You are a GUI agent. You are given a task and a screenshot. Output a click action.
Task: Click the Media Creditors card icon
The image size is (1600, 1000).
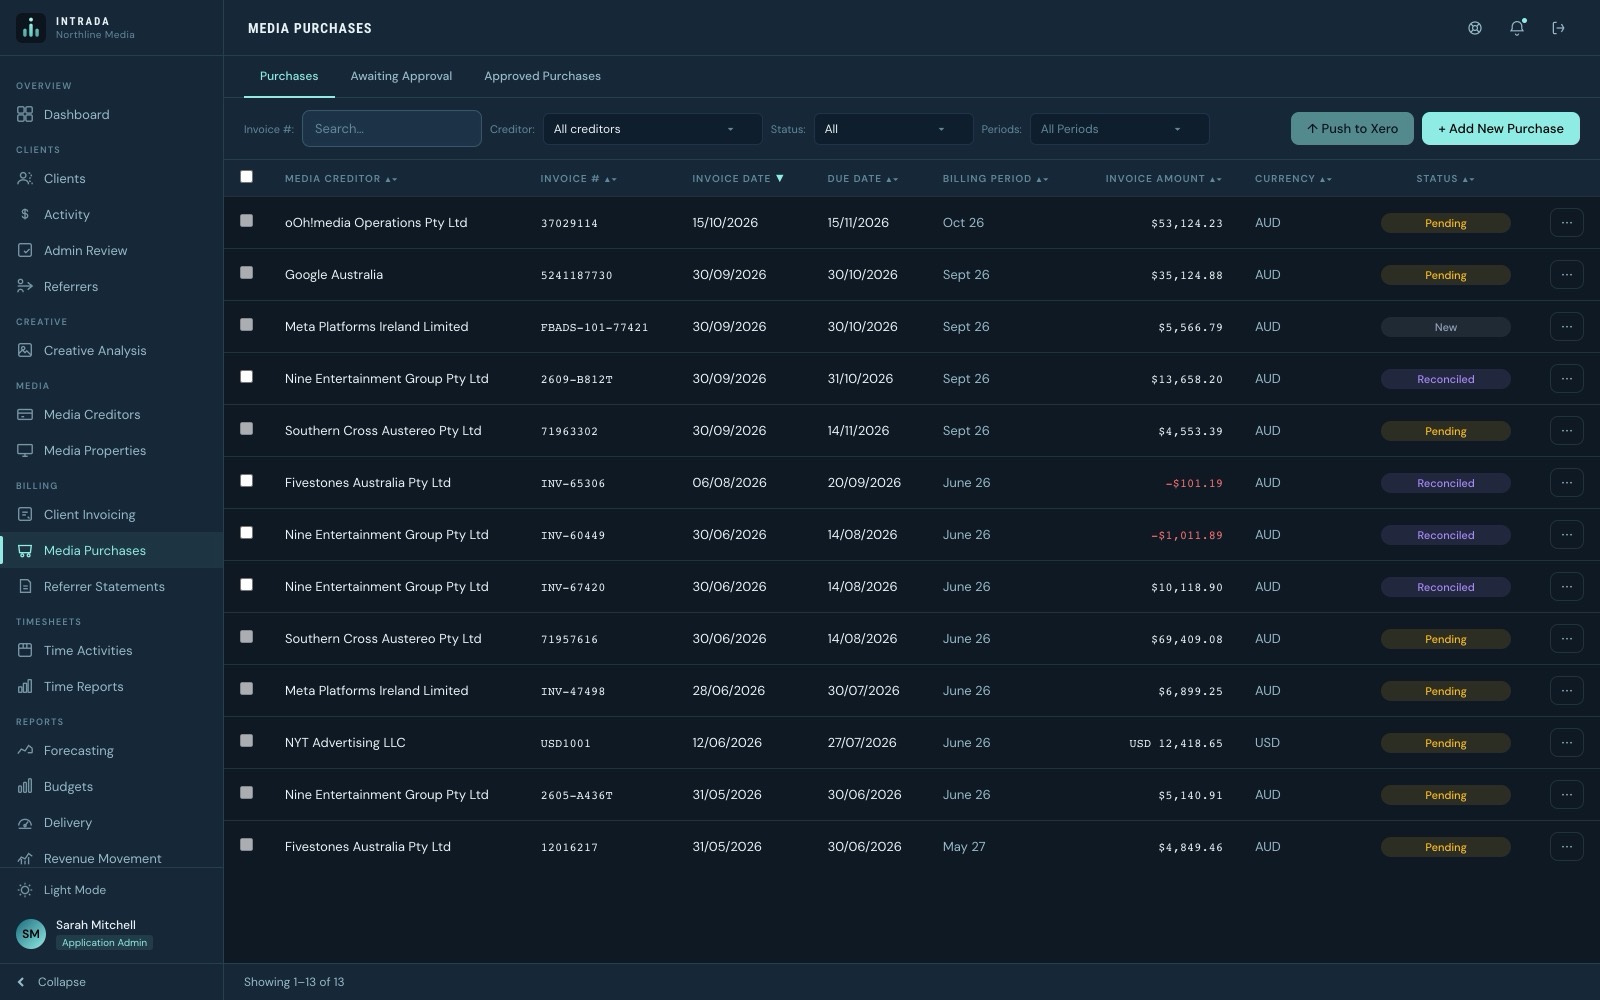click(25, 414)
